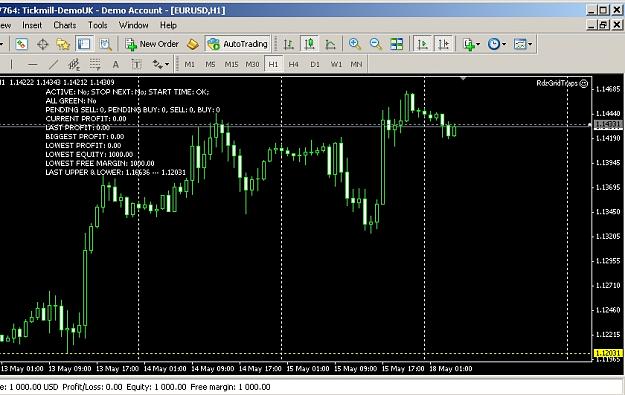
Task: Select the D1 timeframe
Action: [315, 64]
